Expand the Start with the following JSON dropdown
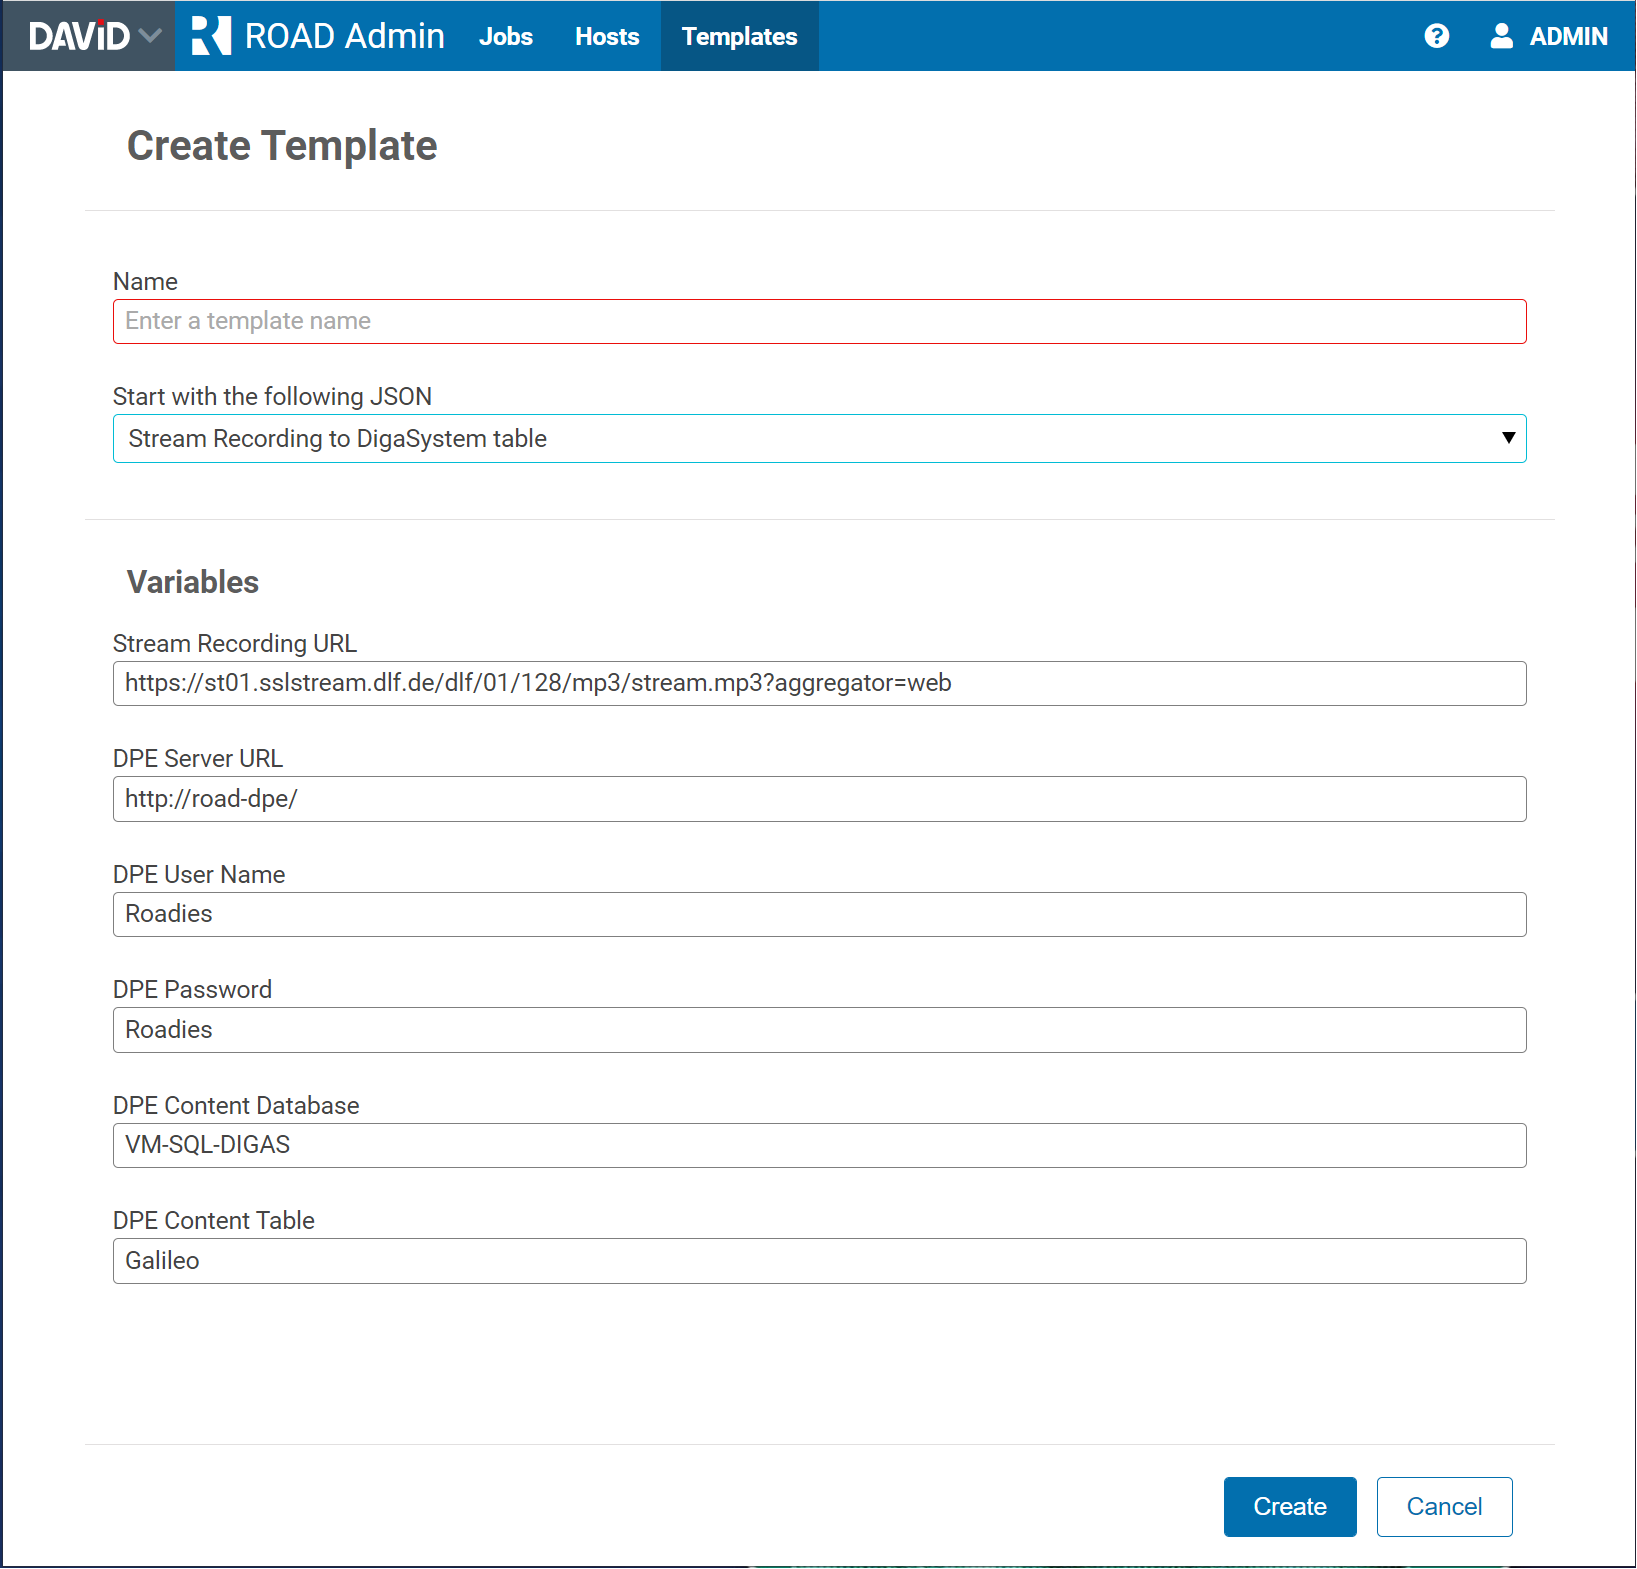 [818, 439]
